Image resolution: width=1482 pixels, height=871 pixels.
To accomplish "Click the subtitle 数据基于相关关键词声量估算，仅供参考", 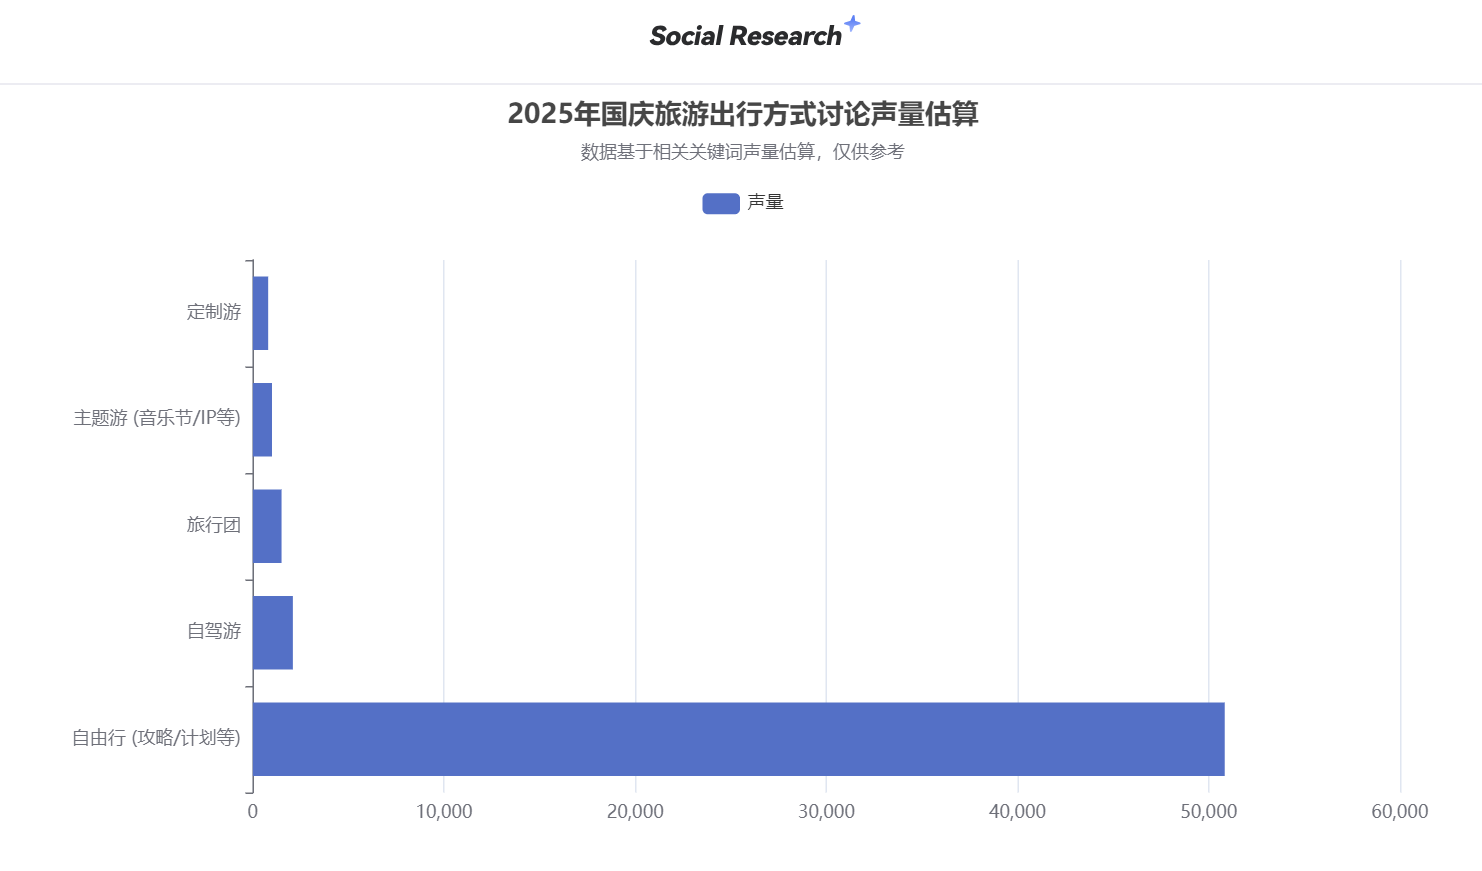I will [742, 152].
